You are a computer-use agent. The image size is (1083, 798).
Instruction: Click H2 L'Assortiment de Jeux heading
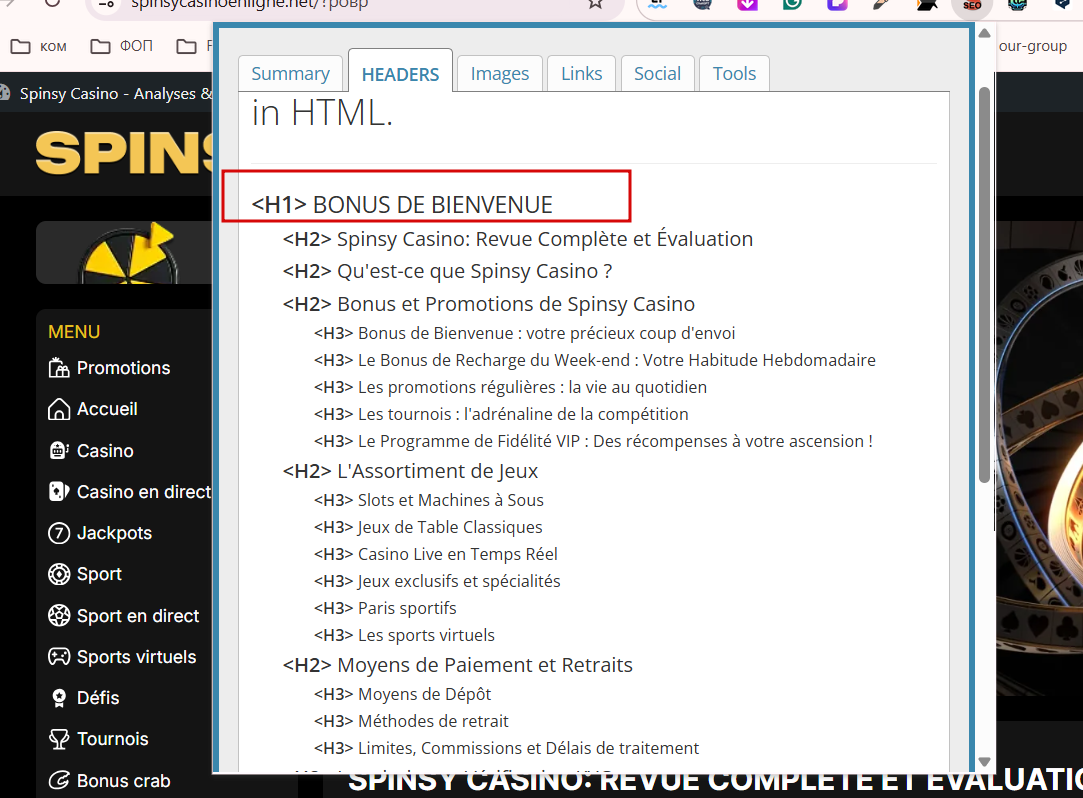coord(410,471)
